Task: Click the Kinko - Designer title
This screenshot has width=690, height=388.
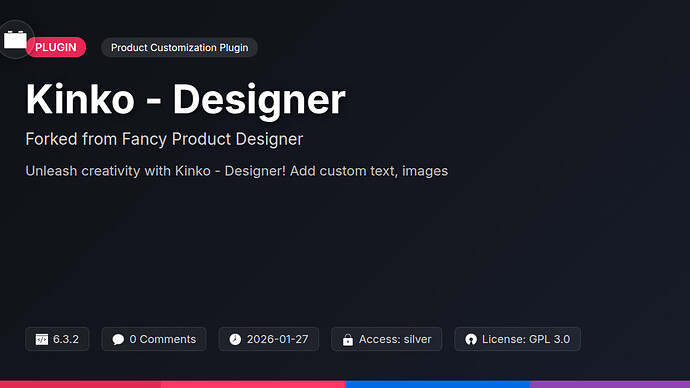Action: (186, 100)
